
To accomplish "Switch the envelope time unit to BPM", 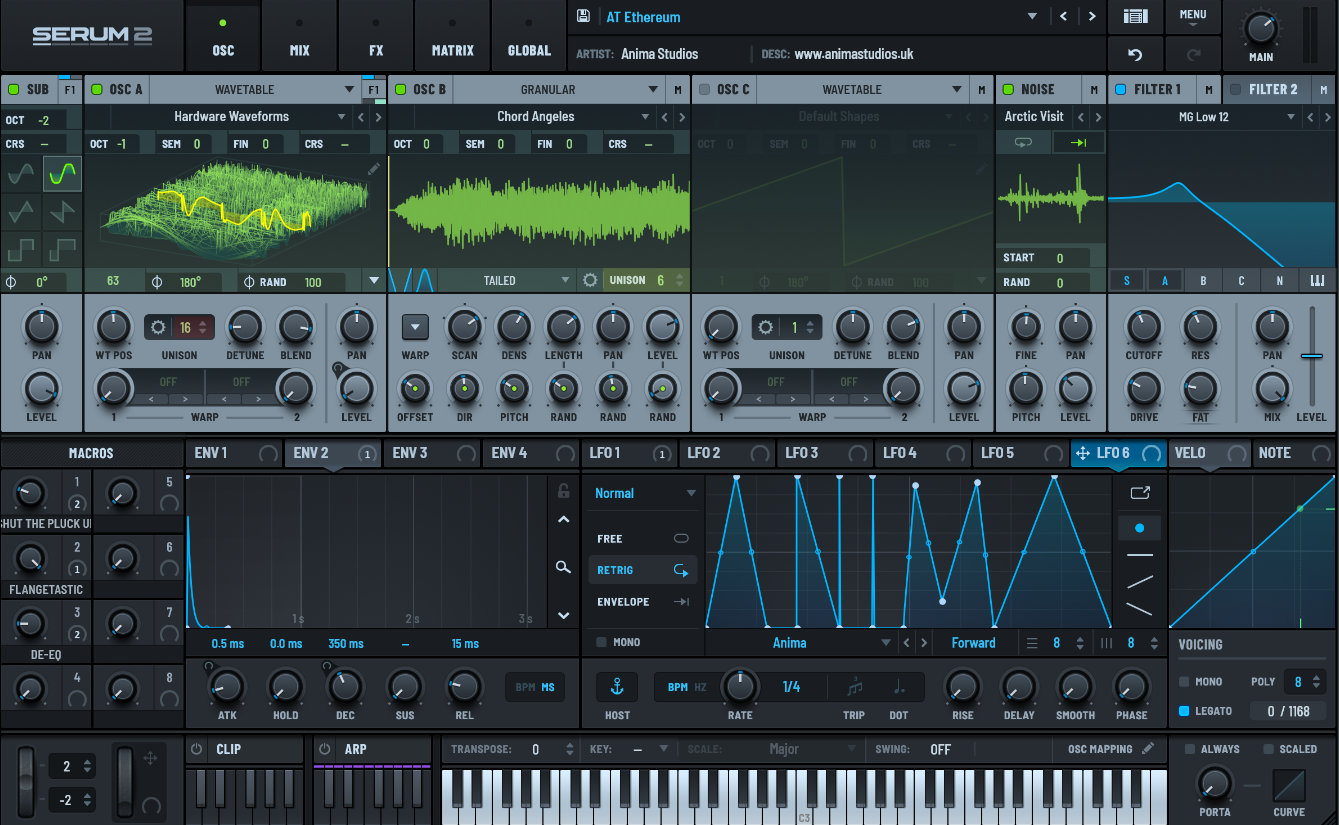I will pyautogui.click(x=525, y=687).
